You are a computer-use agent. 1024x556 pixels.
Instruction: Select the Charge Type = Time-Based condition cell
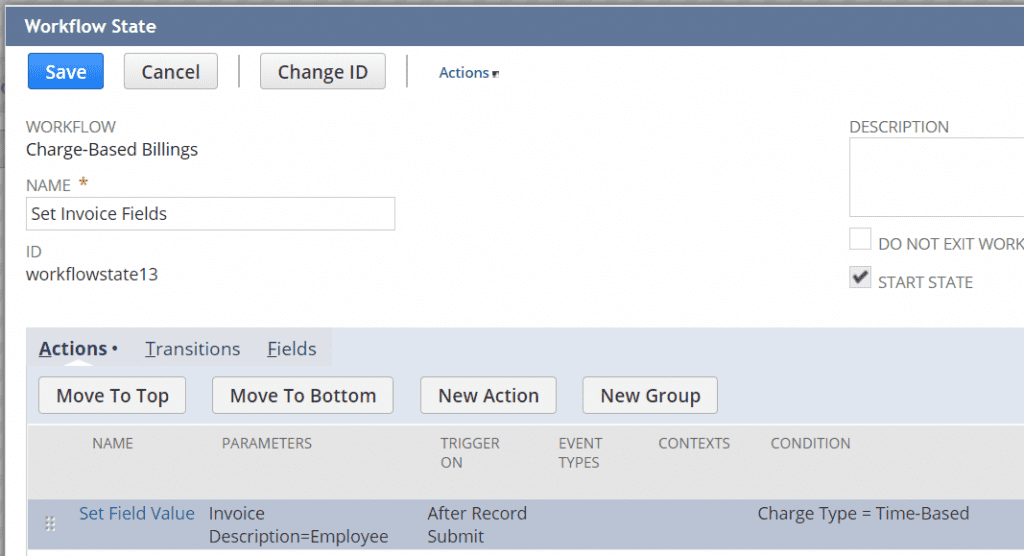coord(863,514)
